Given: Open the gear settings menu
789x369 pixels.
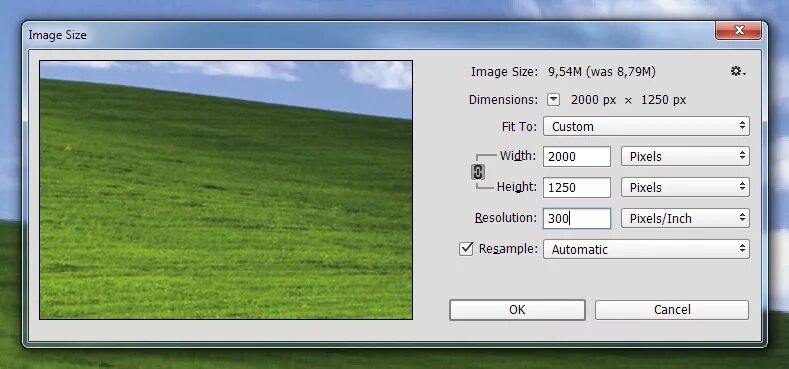Looking at the screenshot, I should pos(738,72).
